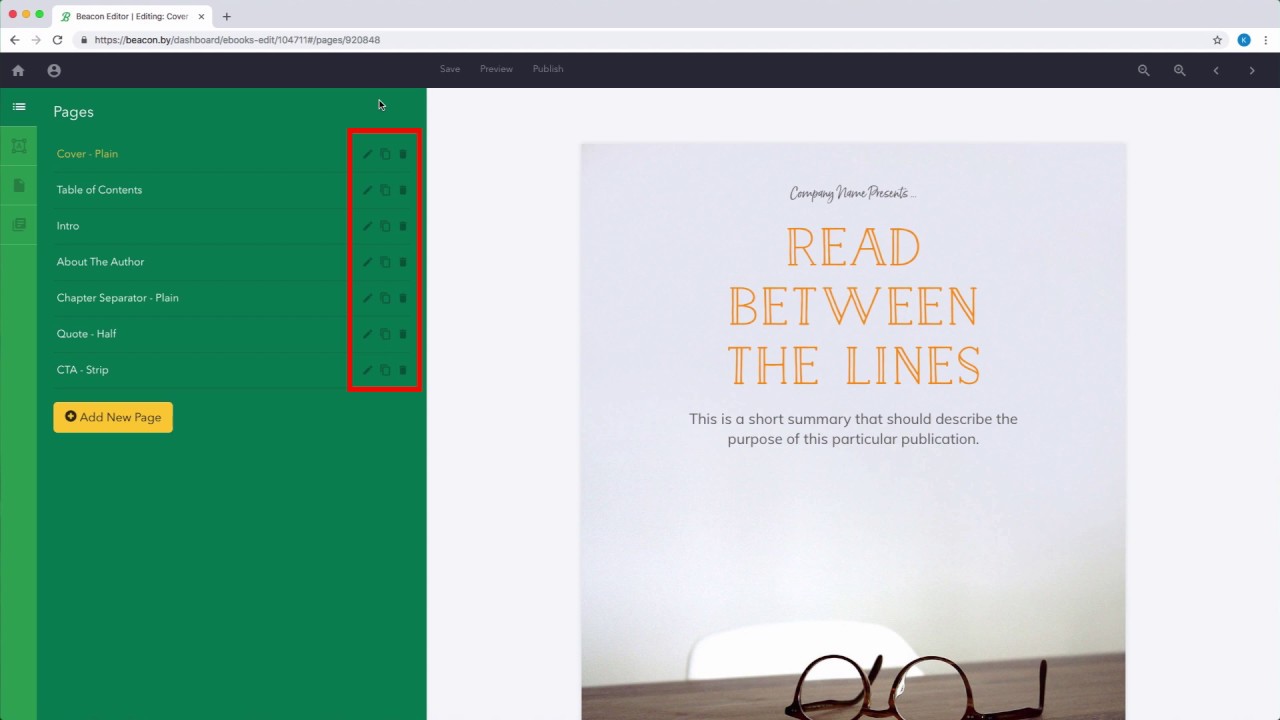The image size is (1280, 720).
Task: Duplicate the Quote - Half page
Action: pos(385,334)
